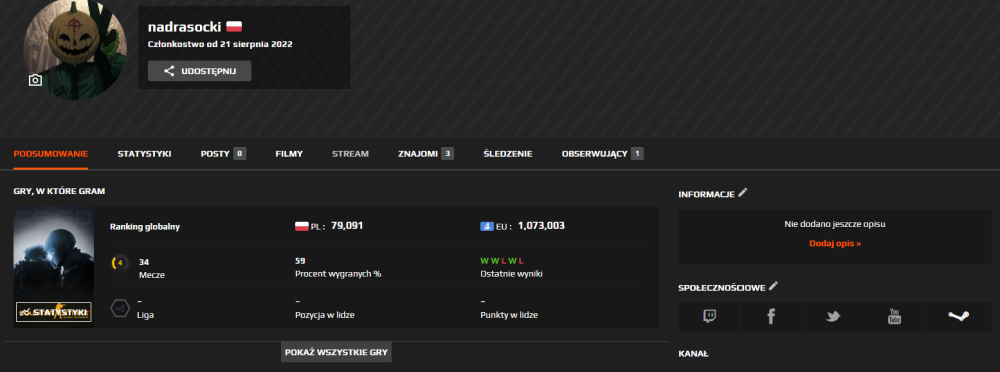The width and height of the screenshot is (1000, 372).
Task: Open the Twitch social link
Action: point(709,316)
